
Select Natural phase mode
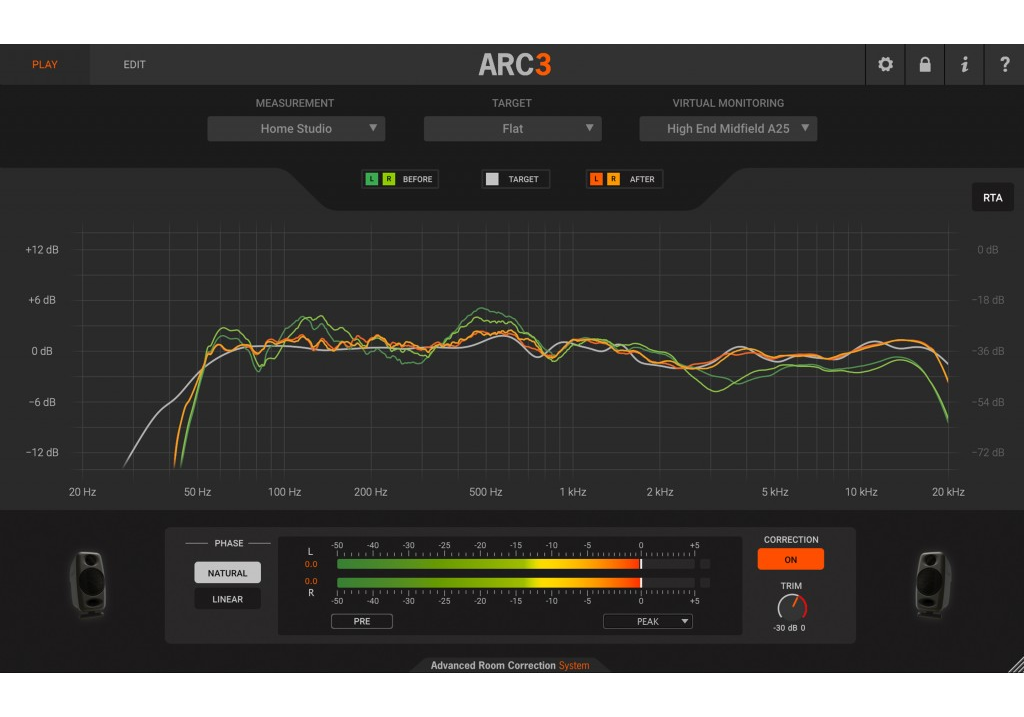click(227, 573)
